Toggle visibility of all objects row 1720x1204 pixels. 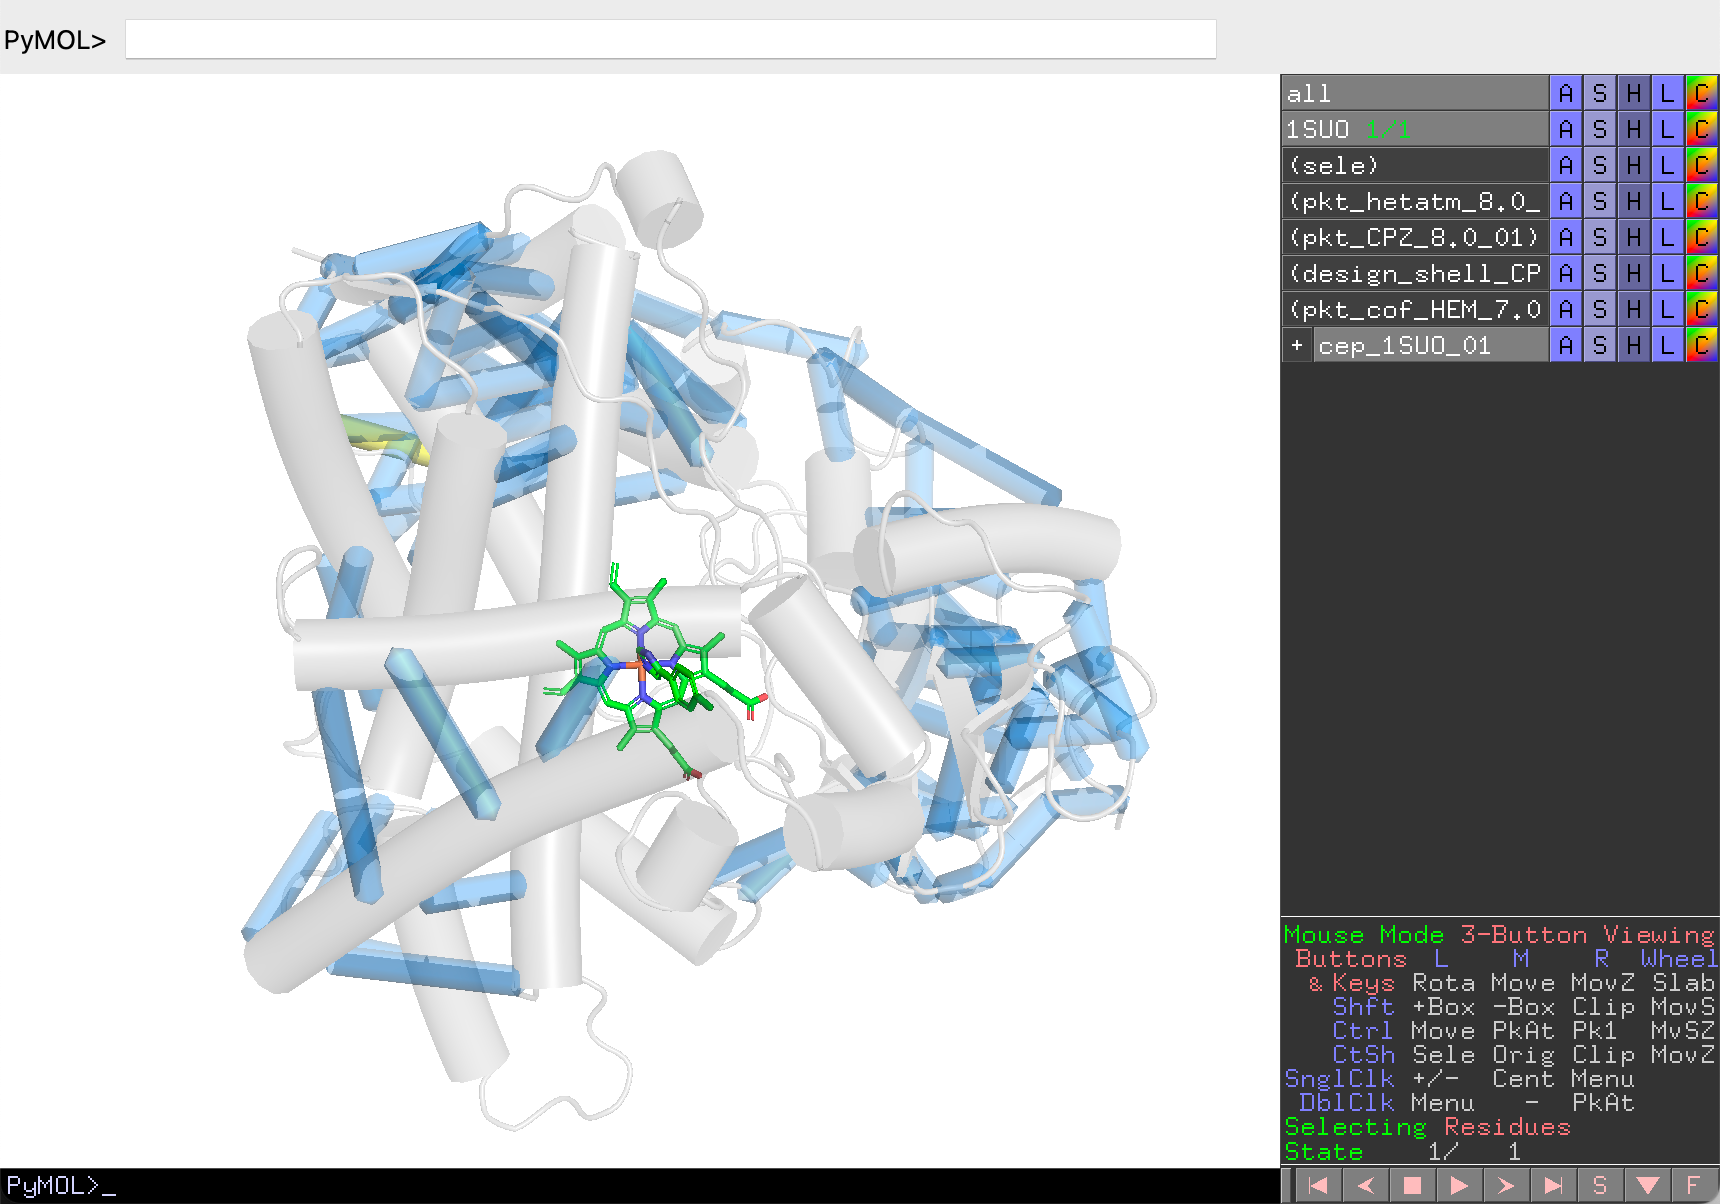tap(1415, 93)
